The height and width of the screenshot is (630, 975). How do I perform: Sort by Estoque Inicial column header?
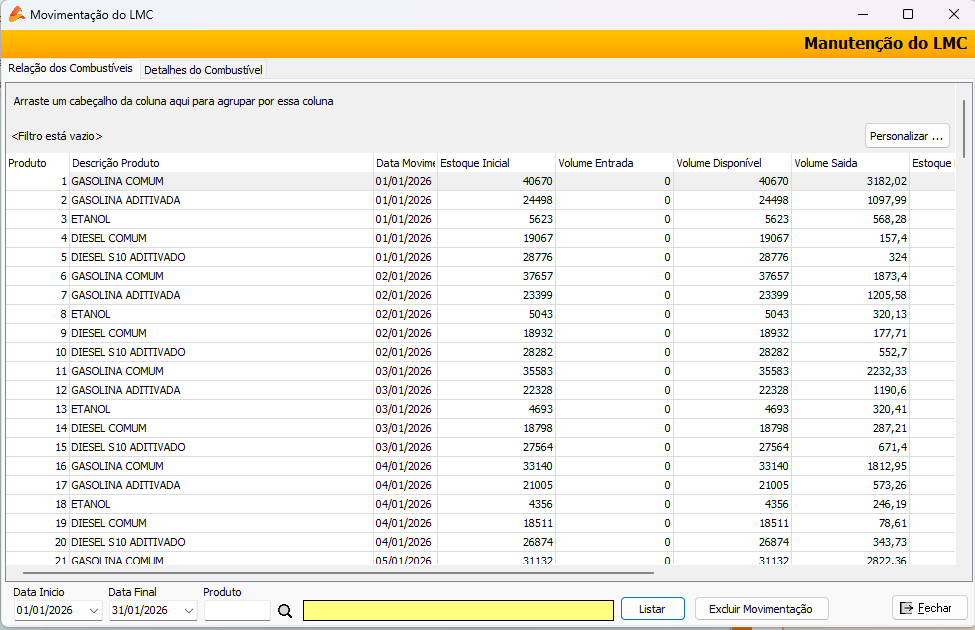pyautogui.click(x=495, y=163)
